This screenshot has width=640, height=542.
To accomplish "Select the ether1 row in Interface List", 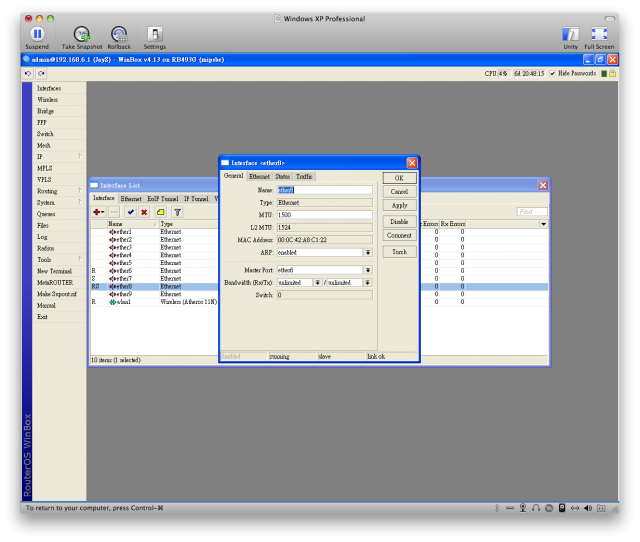I will click(155, 232).
